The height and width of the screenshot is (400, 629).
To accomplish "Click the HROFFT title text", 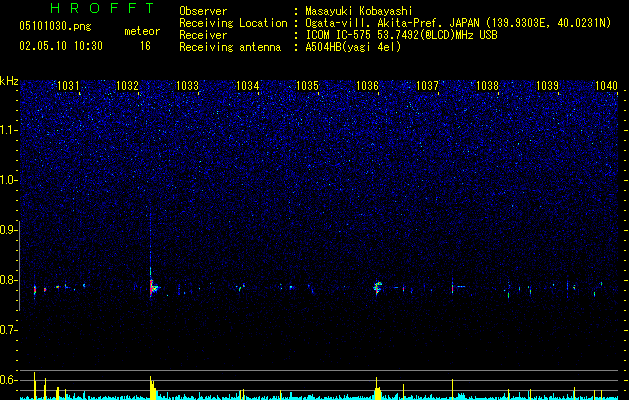I will [103, 8].
